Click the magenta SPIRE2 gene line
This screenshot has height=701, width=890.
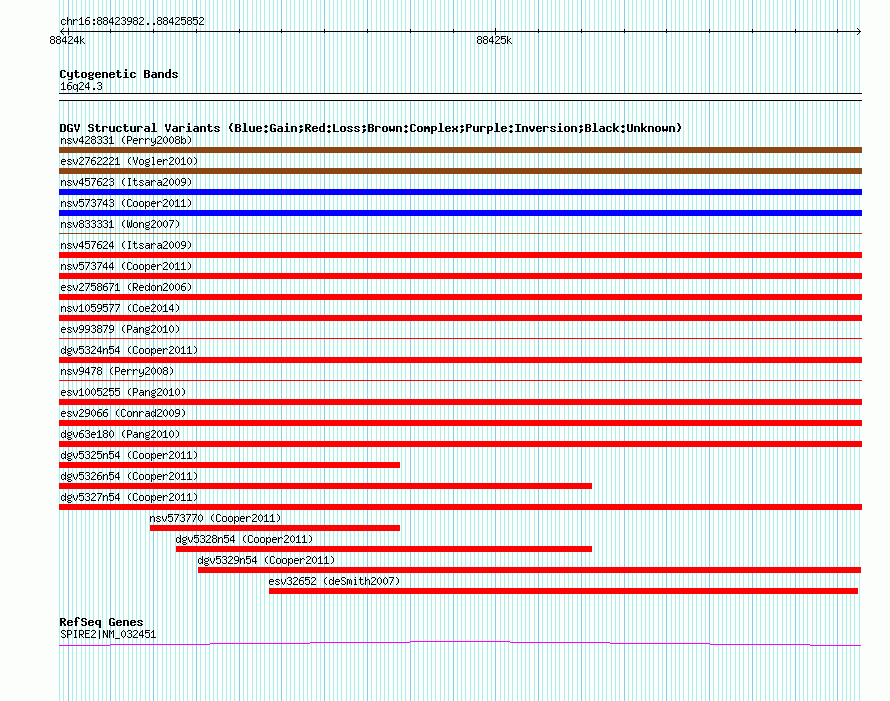[x=460, y=643]
